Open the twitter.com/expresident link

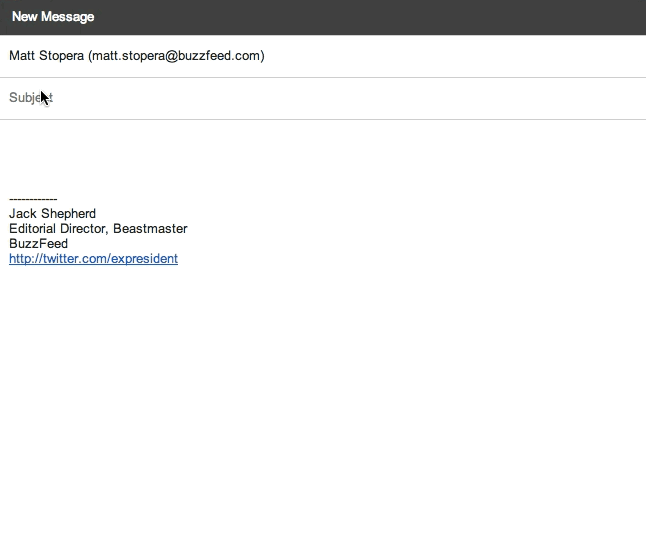pos(94,259)
